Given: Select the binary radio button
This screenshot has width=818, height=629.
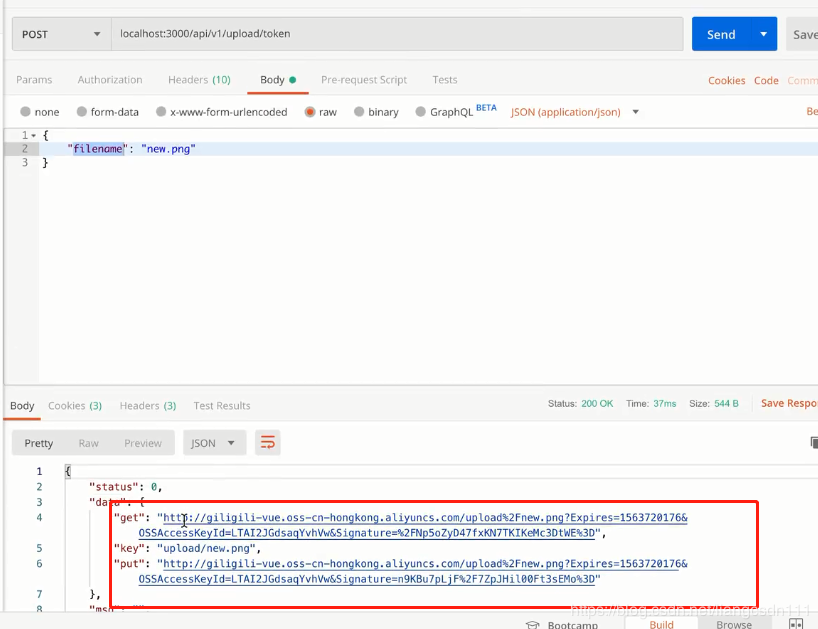Looking at the screenshot, I should [359, 112].
